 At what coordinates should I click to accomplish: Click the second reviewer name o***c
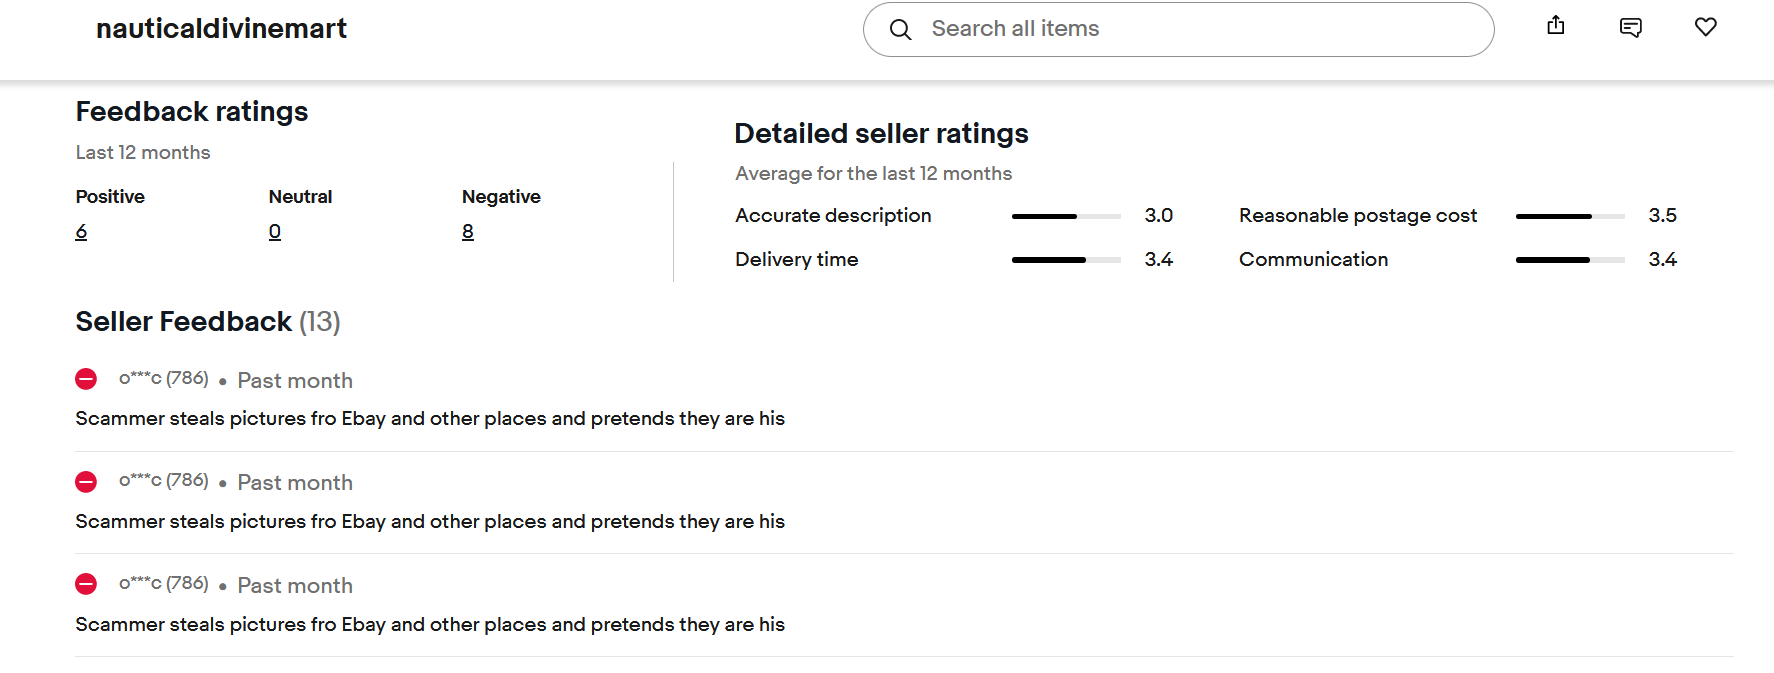coord(140,481)
